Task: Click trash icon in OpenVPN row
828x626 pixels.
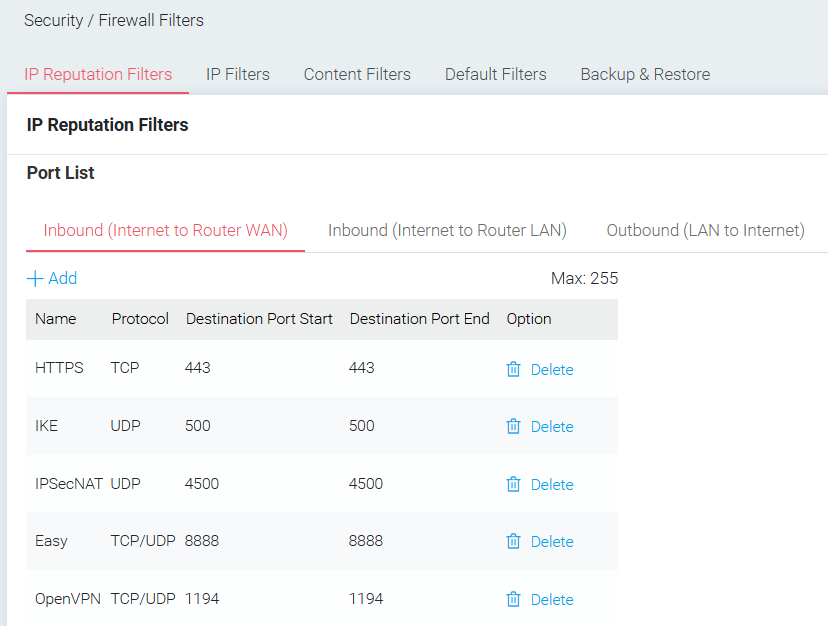Action: (513, 599)
